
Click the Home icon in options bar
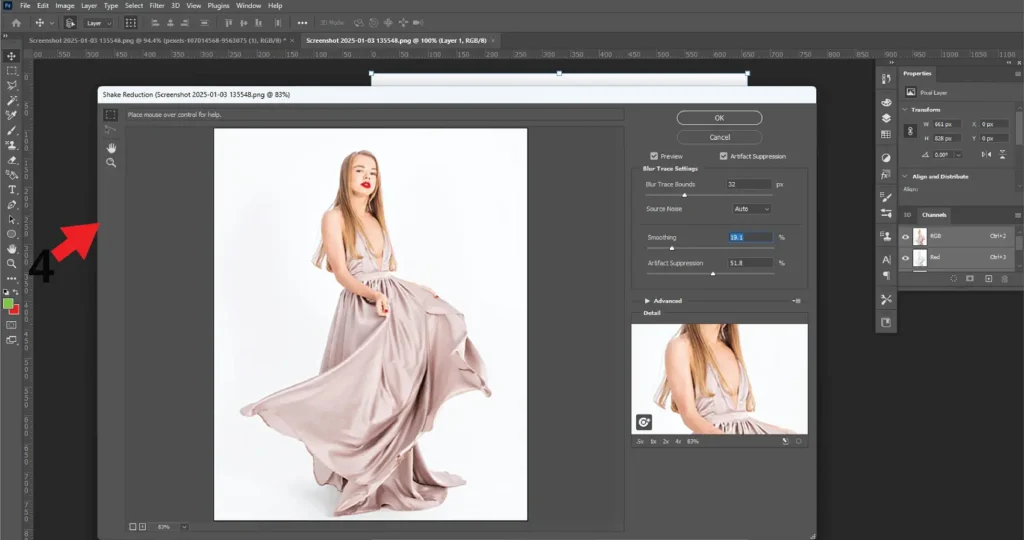tap(16, 22)
